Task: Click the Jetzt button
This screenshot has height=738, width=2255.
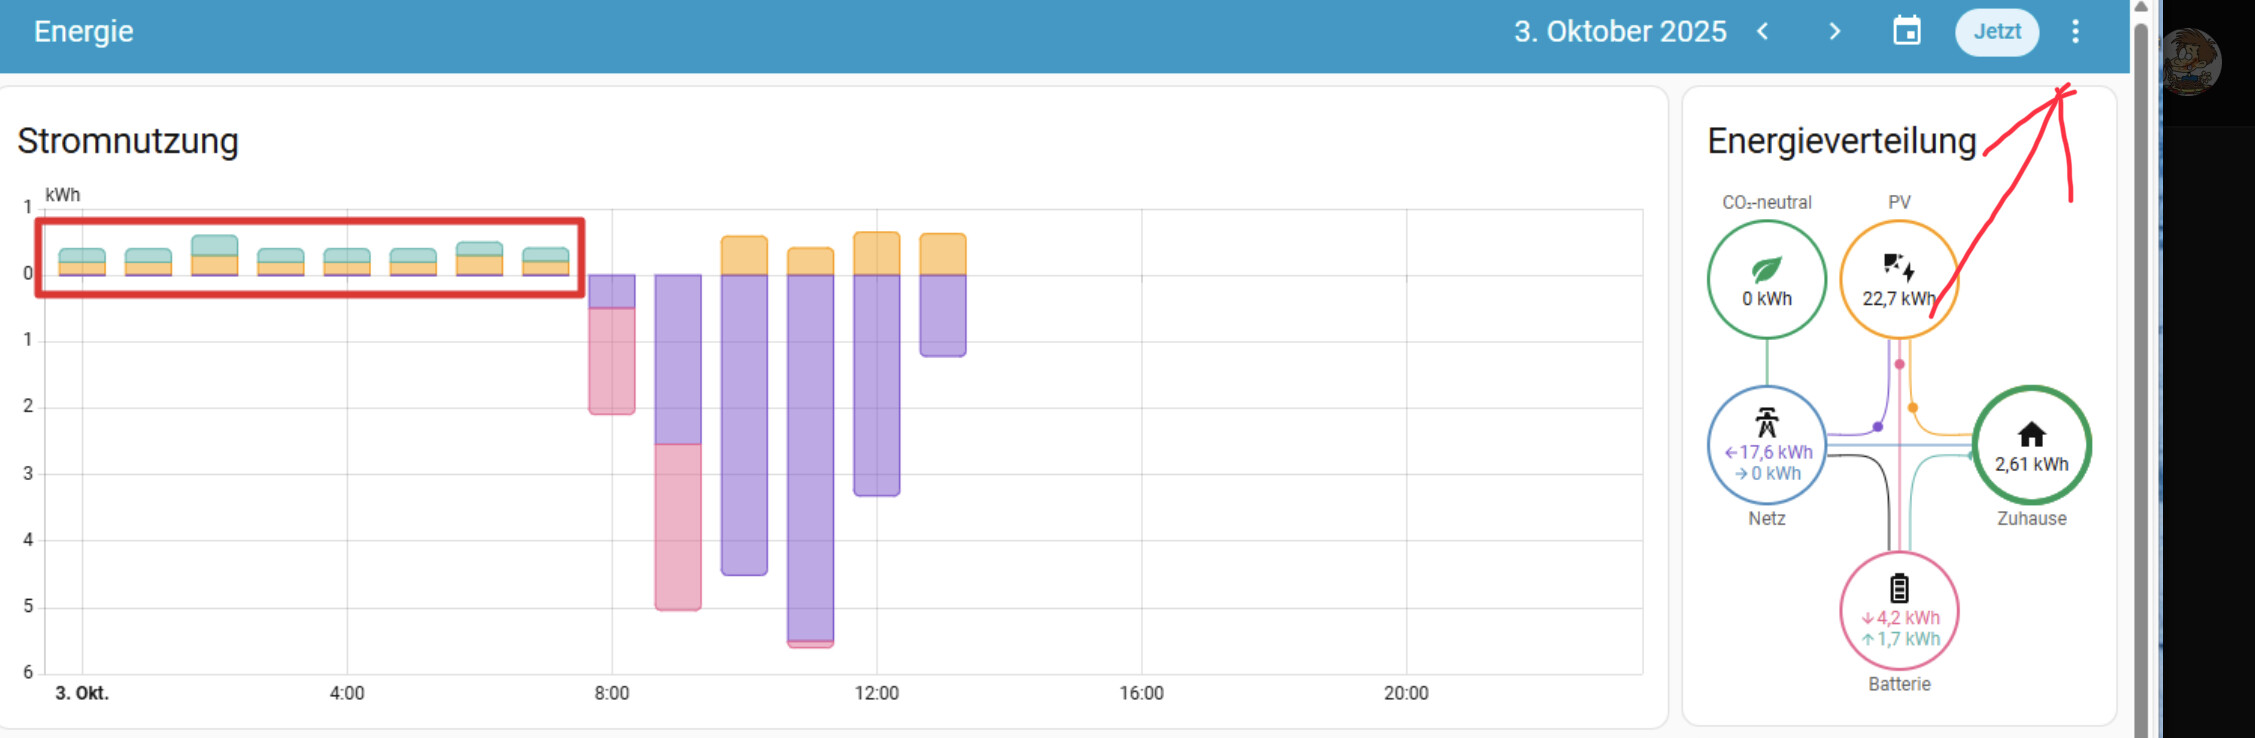Action: pyautogui.click(x=1996, y=32)
